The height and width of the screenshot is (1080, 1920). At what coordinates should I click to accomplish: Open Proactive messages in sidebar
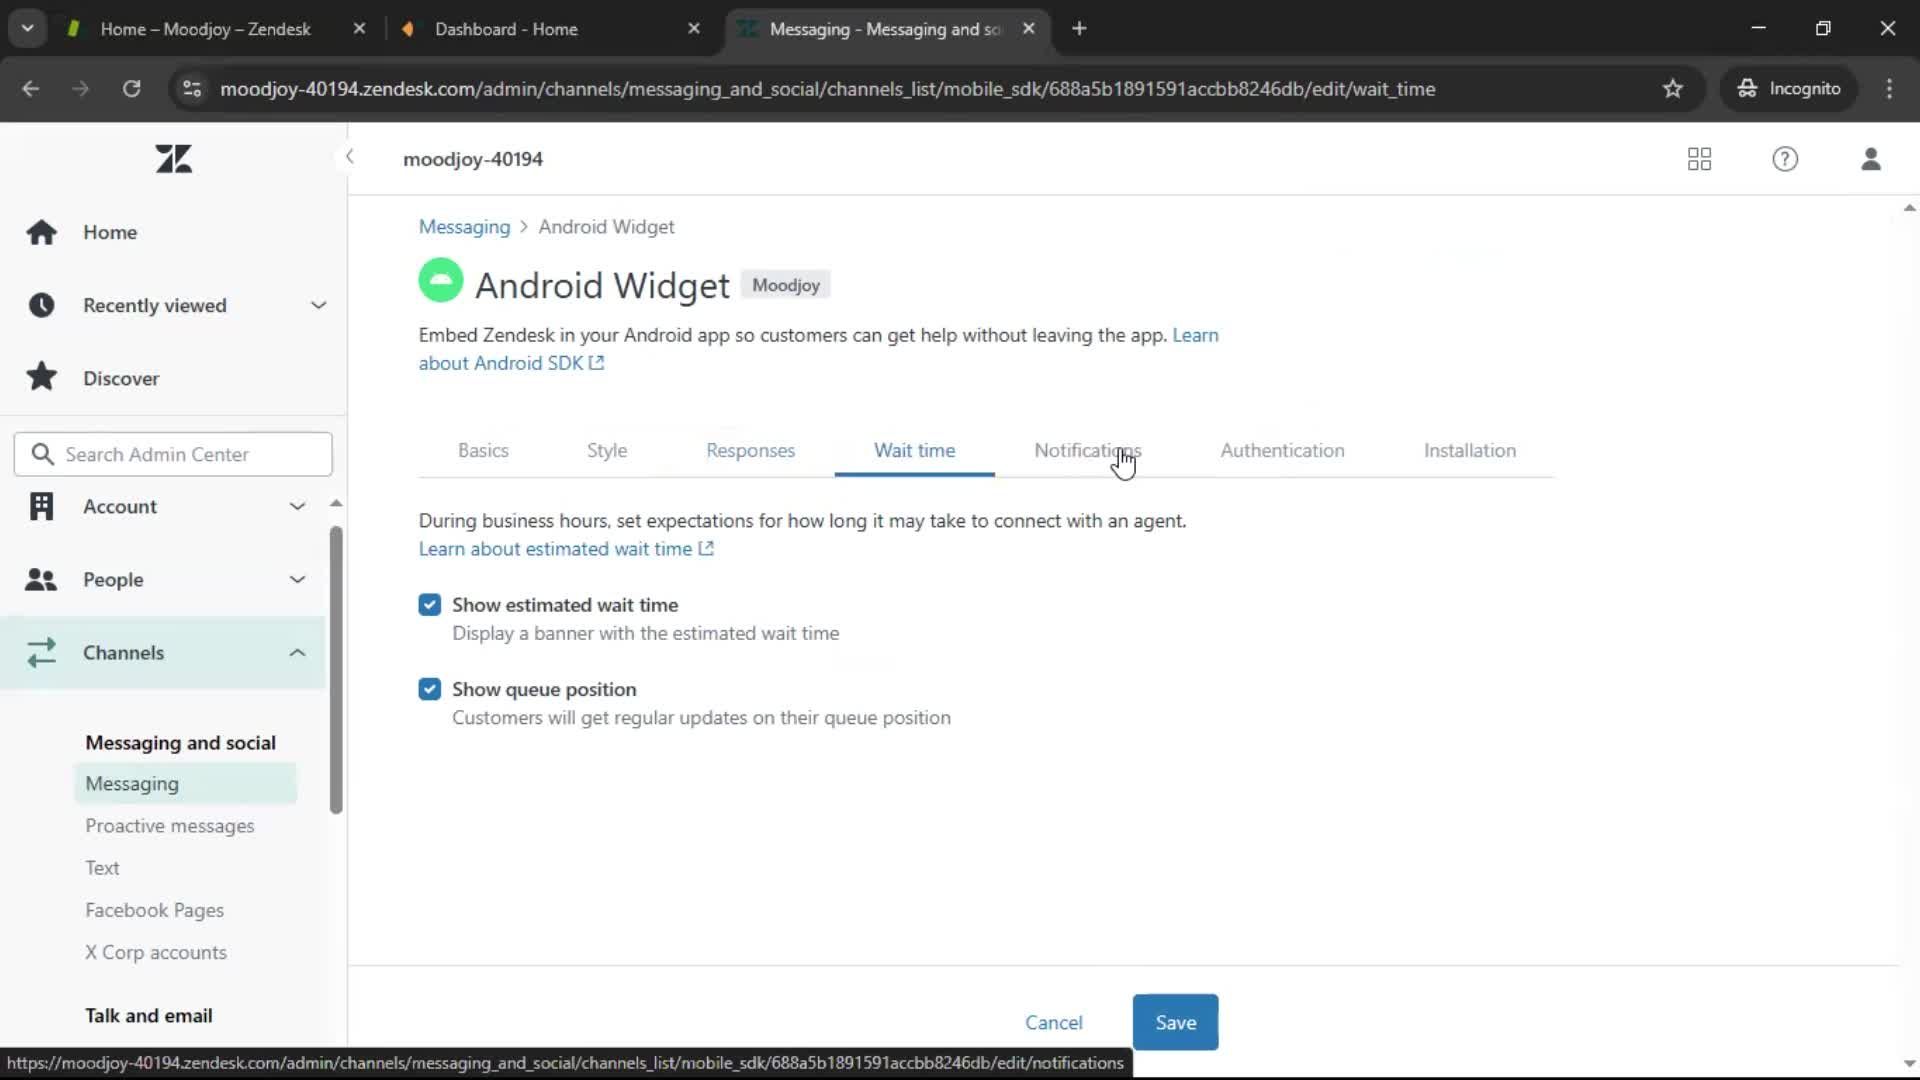point(169,826)
